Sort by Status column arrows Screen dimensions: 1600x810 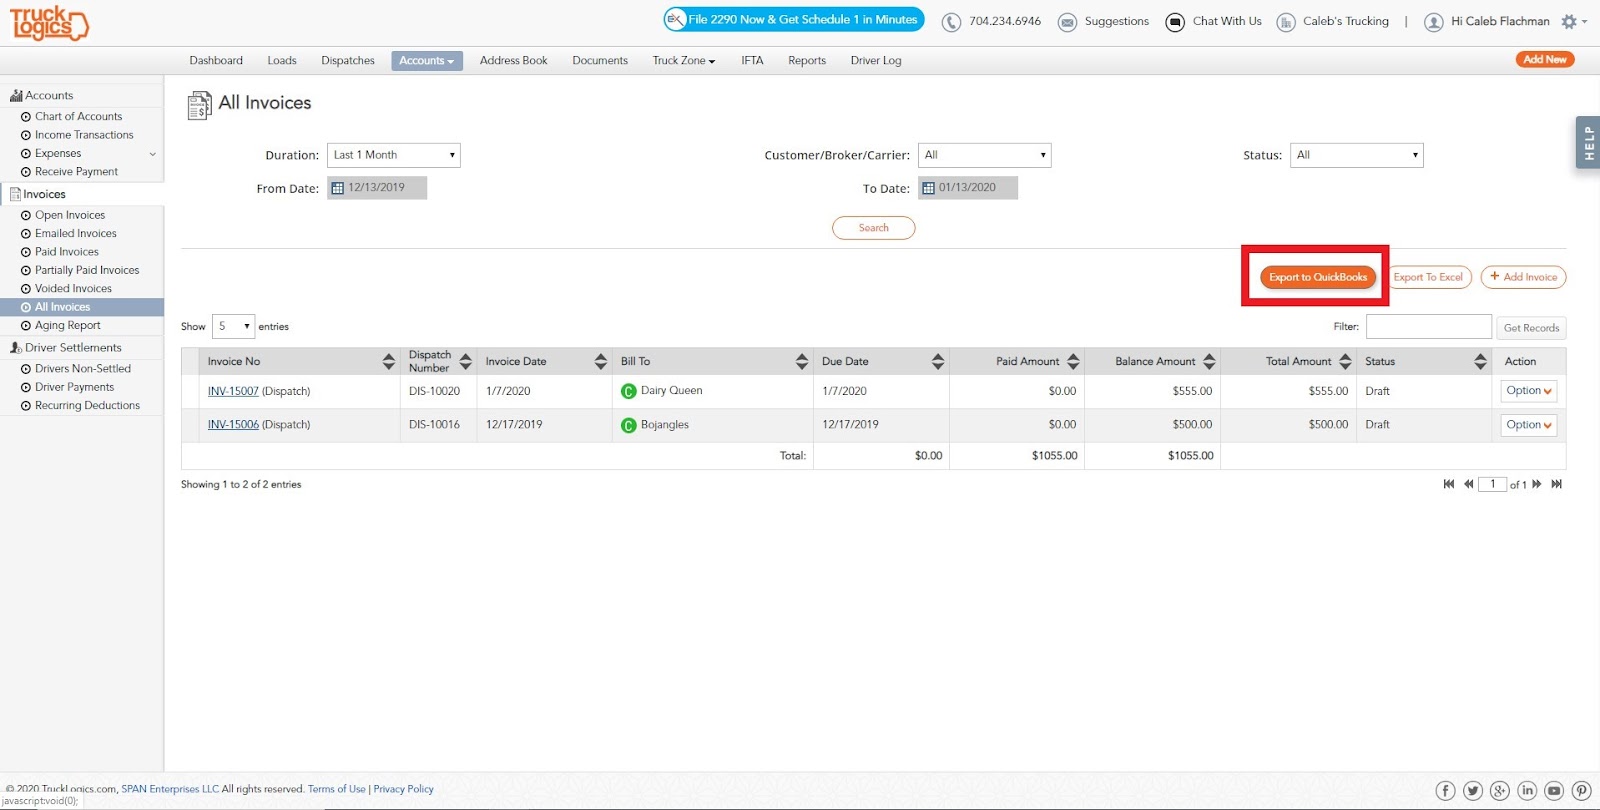point(1481,362)
